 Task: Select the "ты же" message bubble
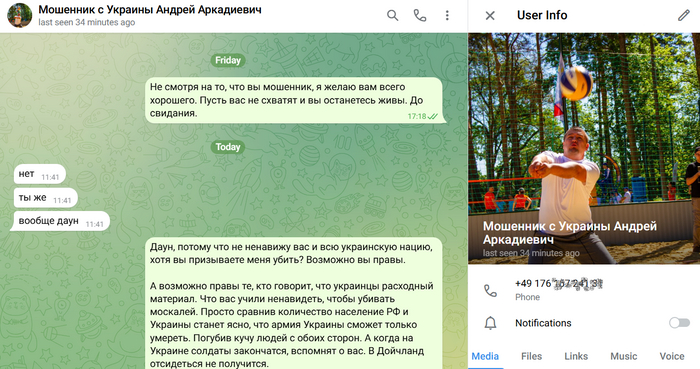click(46, 198)
